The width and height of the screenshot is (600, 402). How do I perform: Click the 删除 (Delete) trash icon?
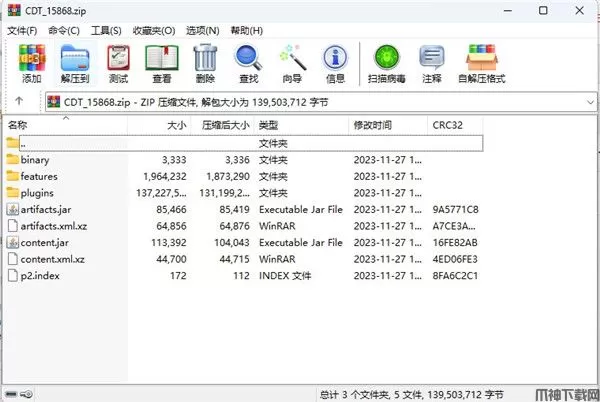pyautogui.click(x=205, y=58)
